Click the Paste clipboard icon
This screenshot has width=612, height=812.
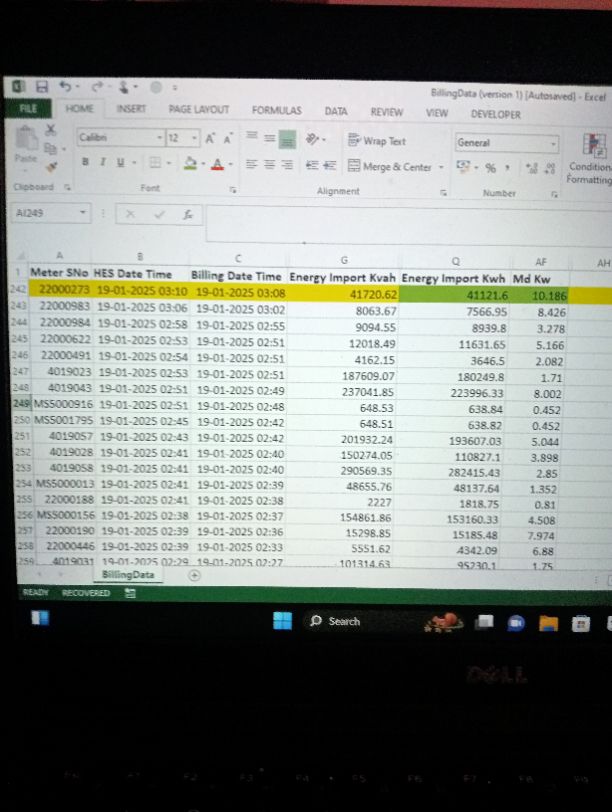tap(26, 140)
